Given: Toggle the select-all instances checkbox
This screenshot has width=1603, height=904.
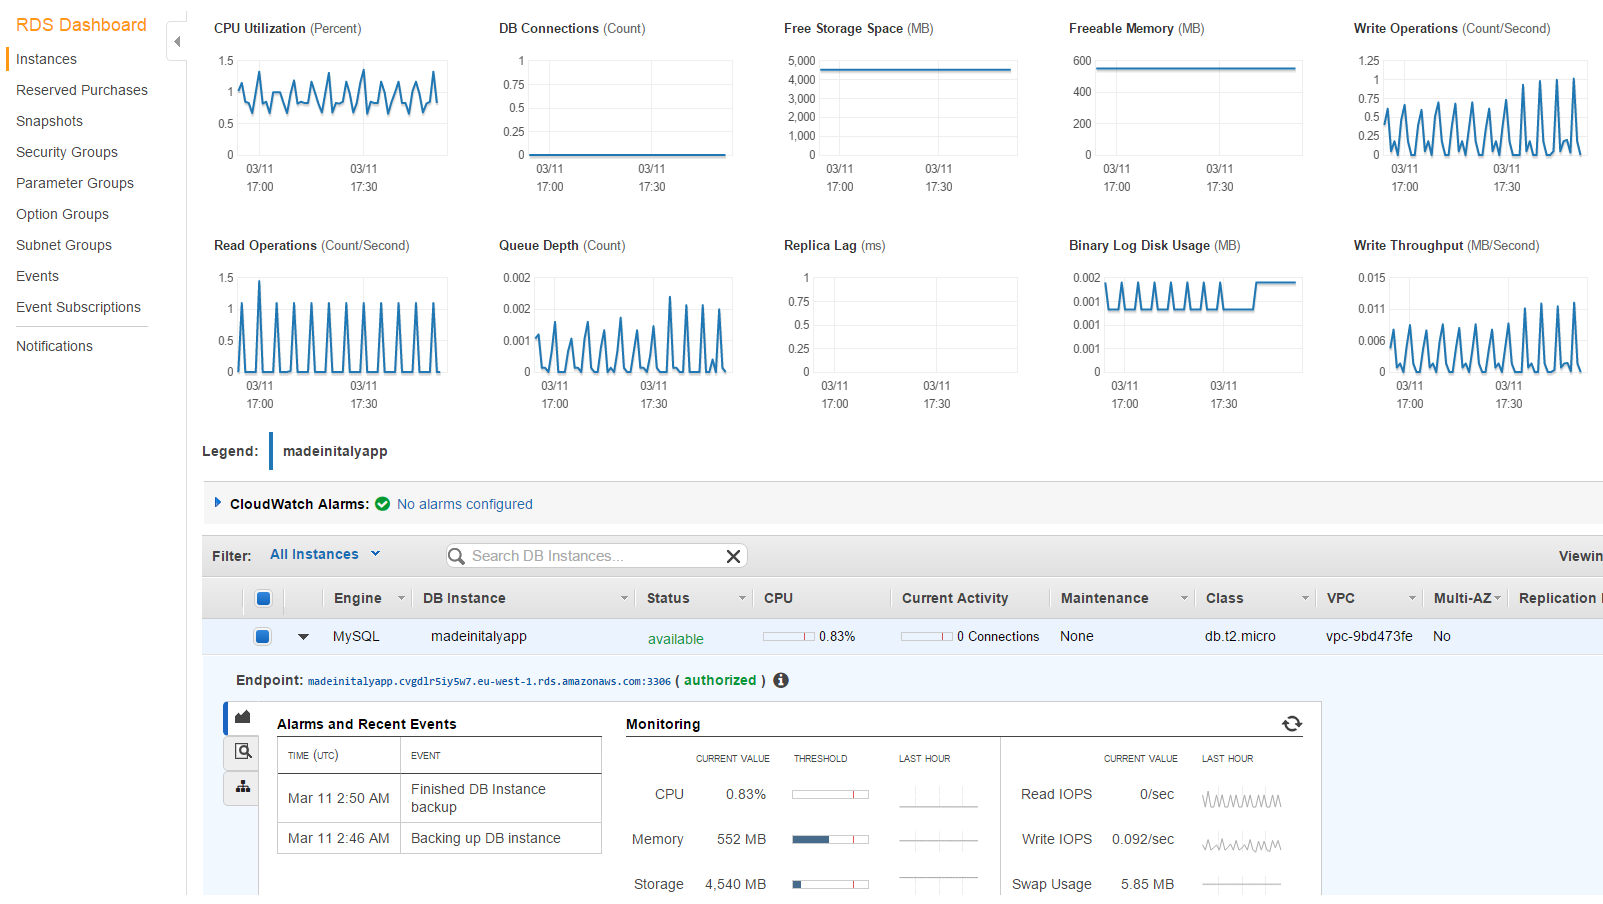Looking at the screenshot, I should [x=263, y=598].
